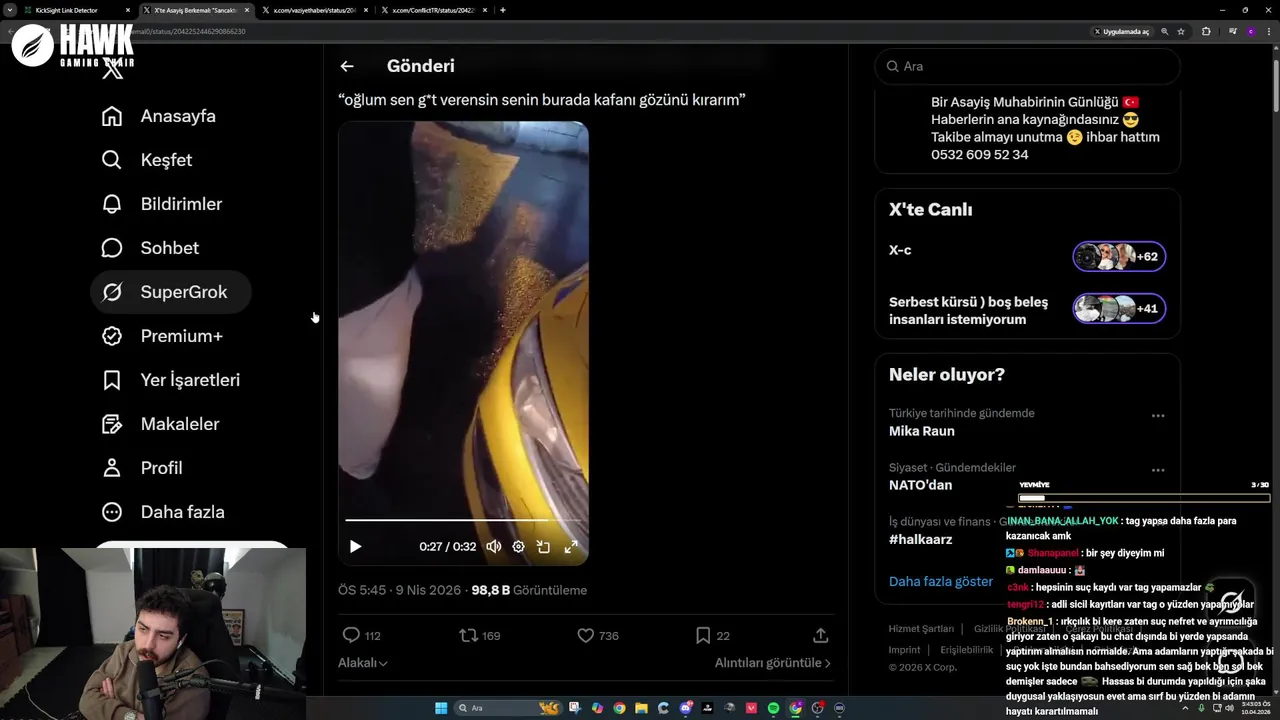Open the Mika Raun trending topic
1280x720 pixels.
[922, 431]
